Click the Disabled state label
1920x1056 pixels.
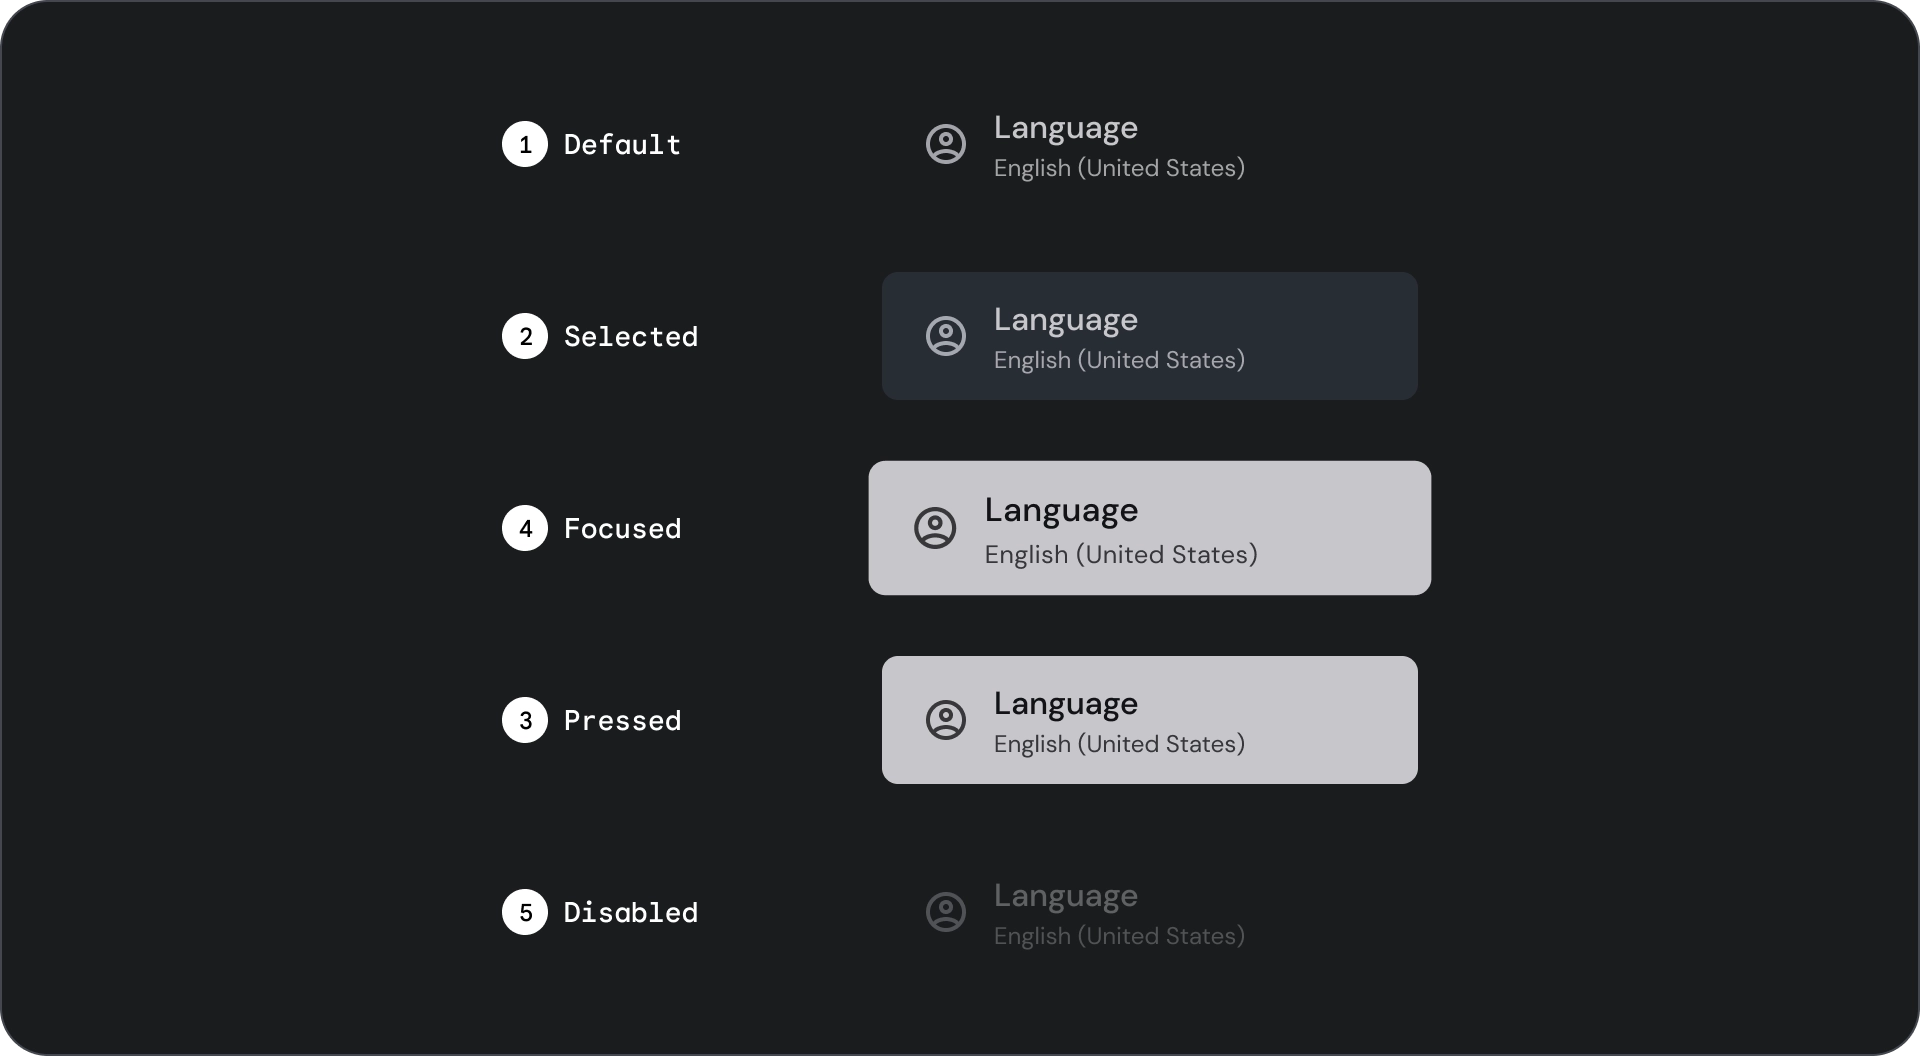(631, 912)
